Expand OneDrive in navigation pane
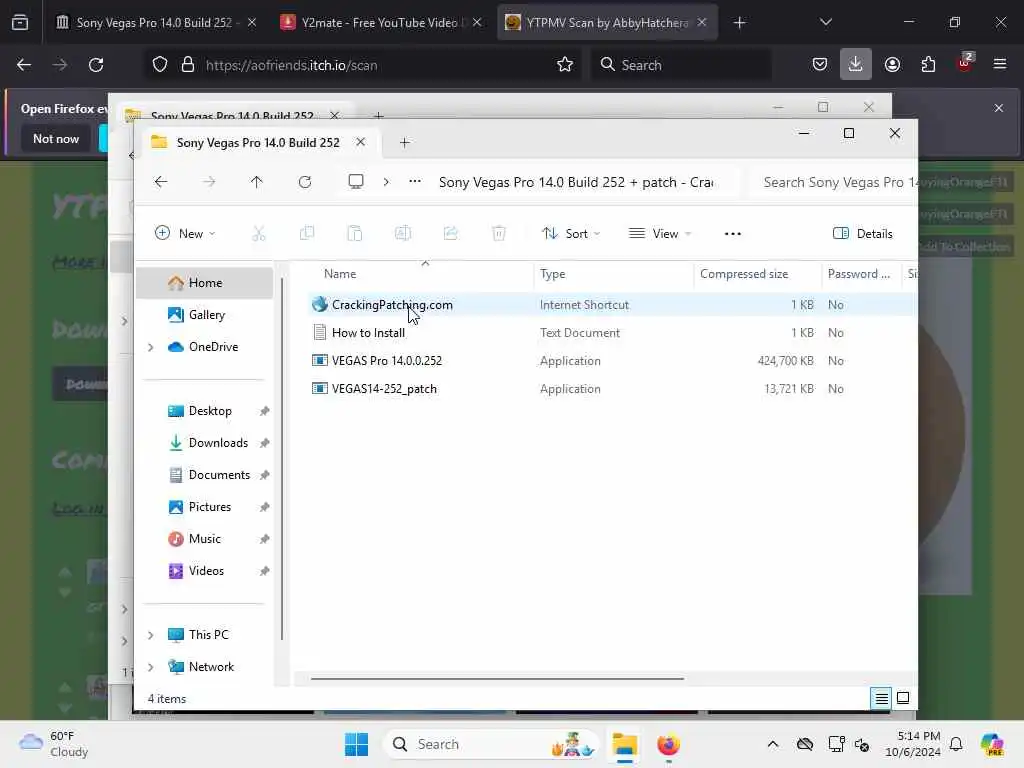Screen dimensions: 1024x768 (150, 347)
